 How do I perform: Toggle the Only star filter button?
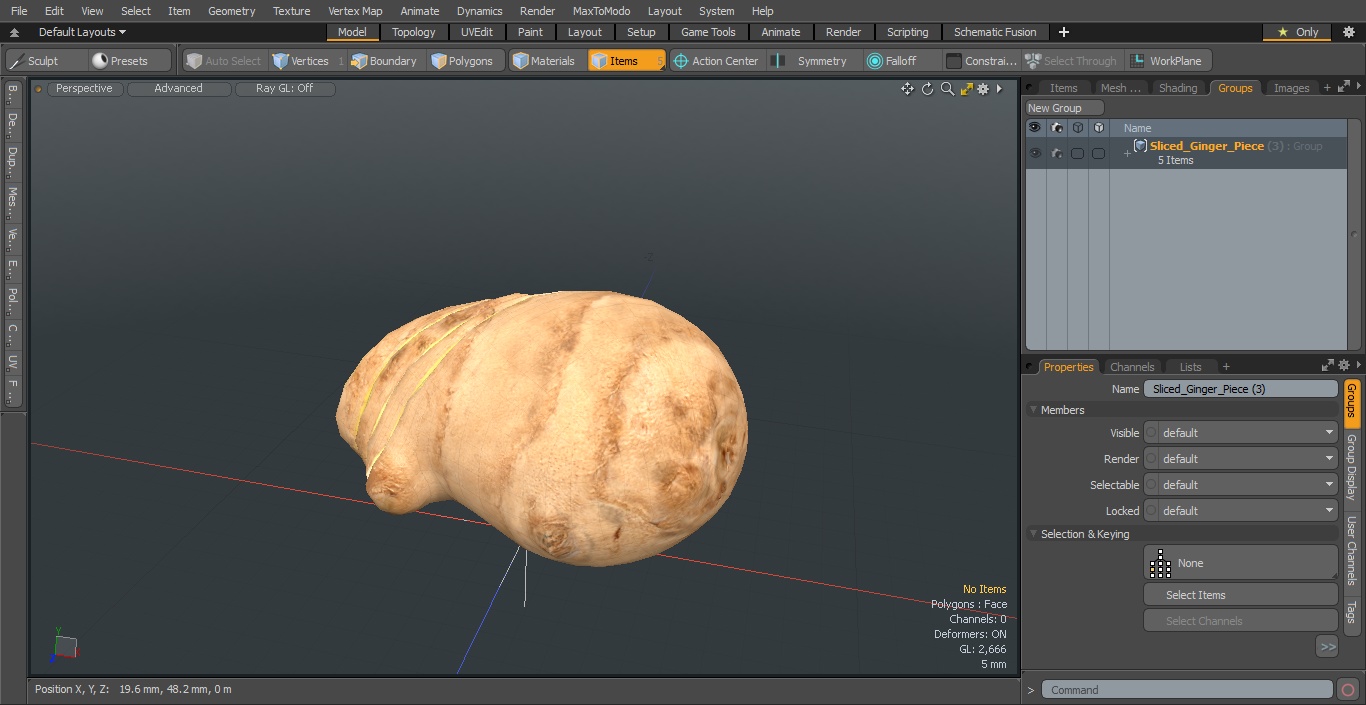point(1299,32)
